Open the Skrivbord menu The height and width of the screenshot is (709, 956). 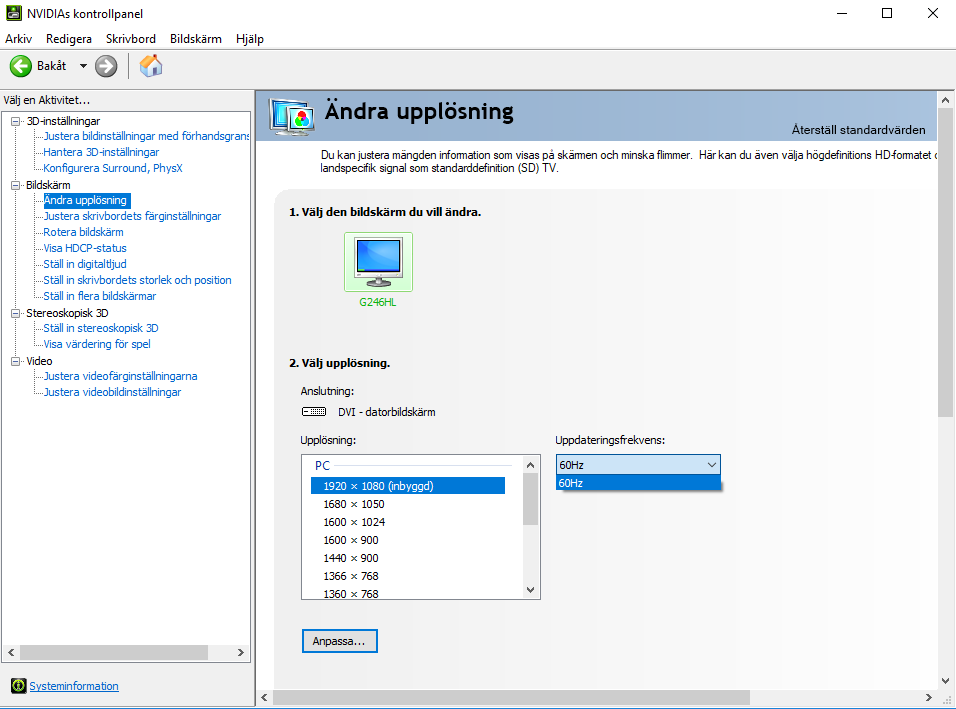(x=131, y=38)
